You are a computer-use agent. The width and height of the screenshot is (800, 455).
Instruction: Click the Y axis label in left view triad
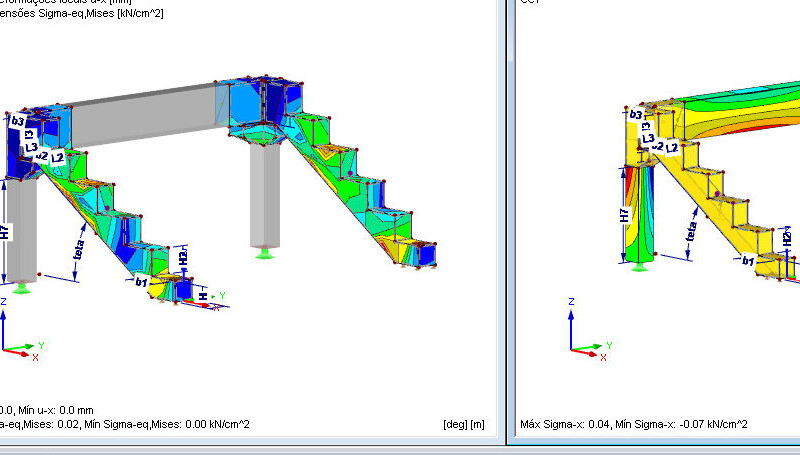41,345
